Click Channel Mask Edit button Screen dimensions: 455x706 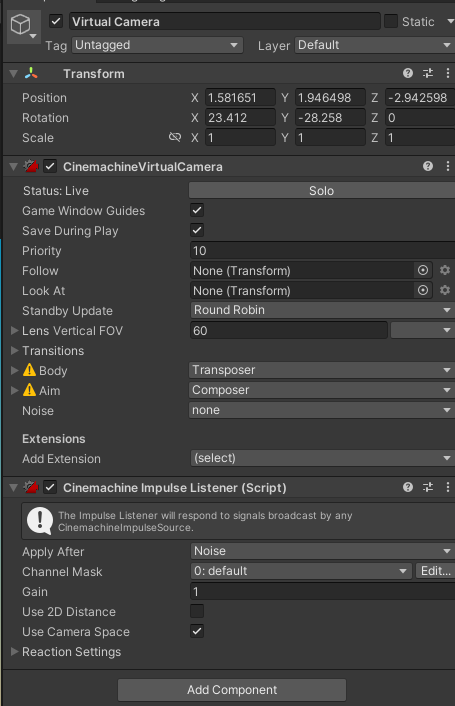(435, 571)
